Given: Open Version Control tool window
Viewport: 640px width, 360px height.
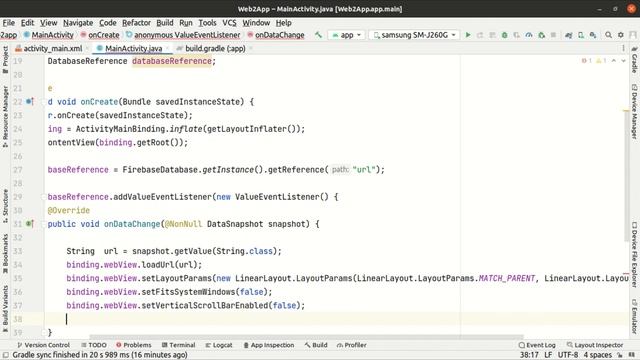Looking at the screenshot, I should [43, 345].
